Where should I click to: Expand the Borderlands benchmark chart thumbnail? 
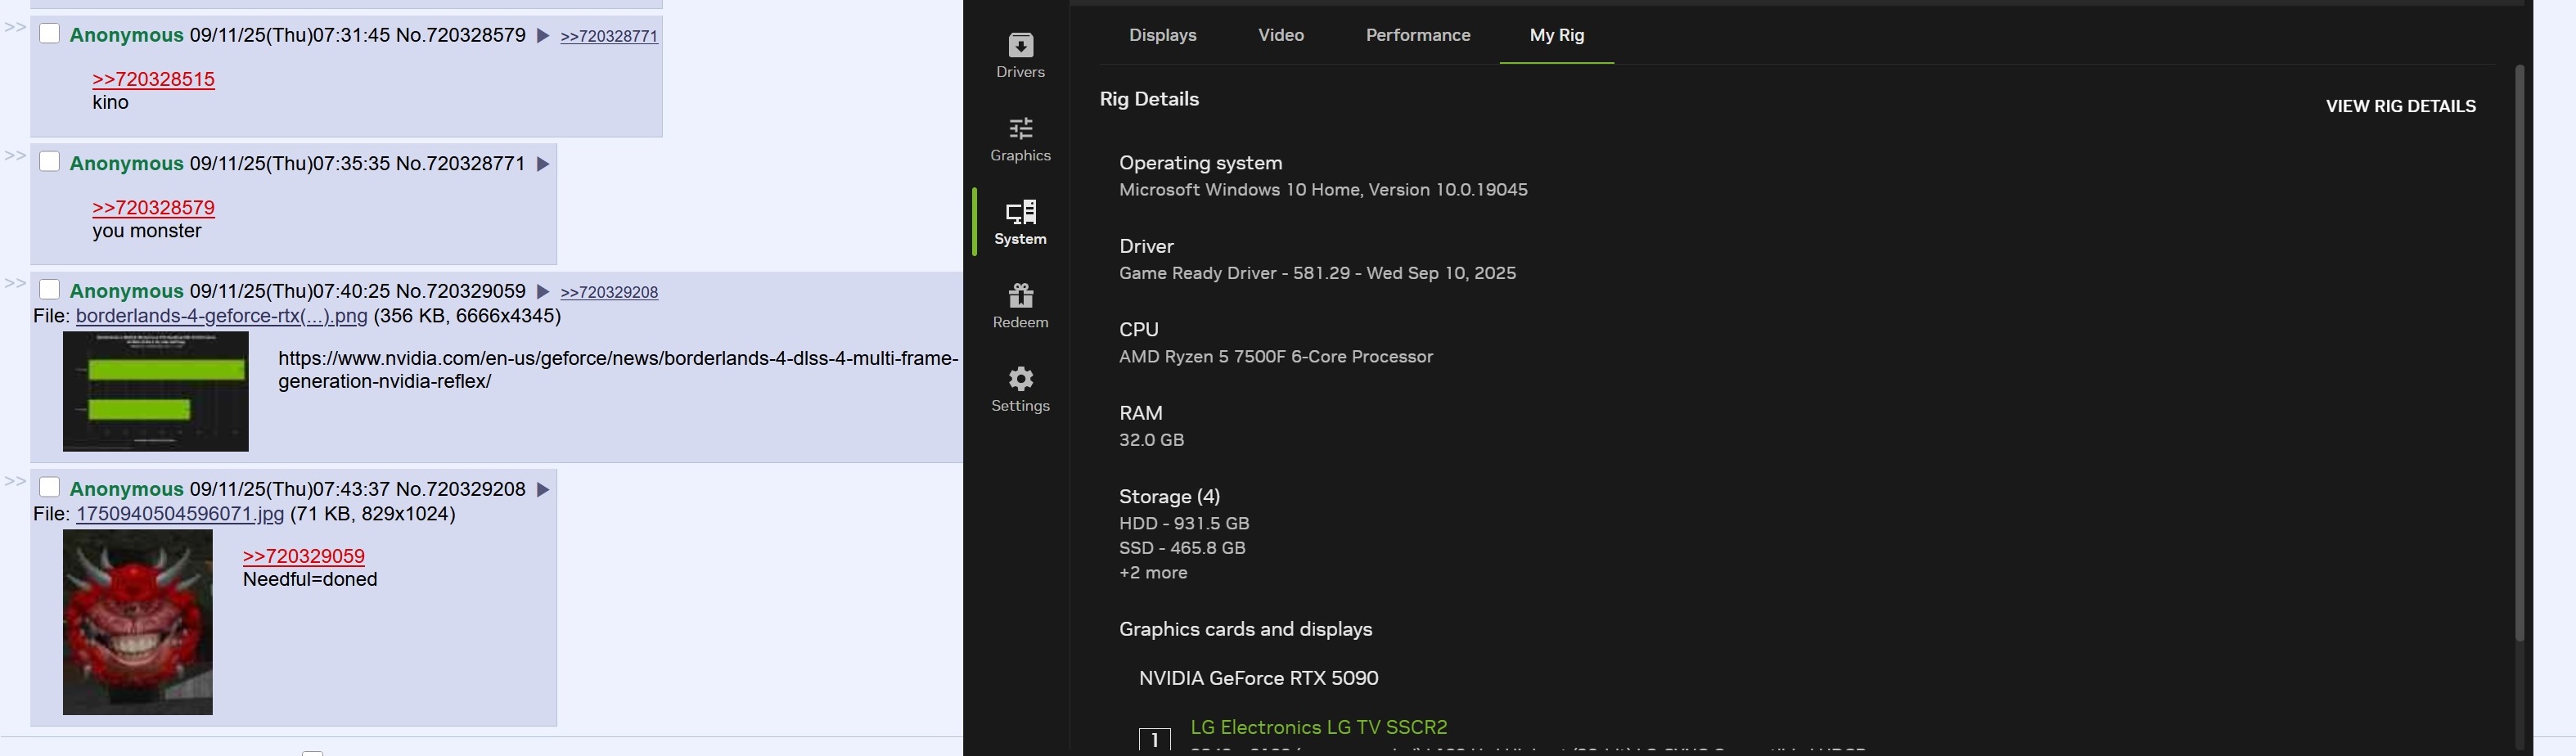(x=155, y=391)
